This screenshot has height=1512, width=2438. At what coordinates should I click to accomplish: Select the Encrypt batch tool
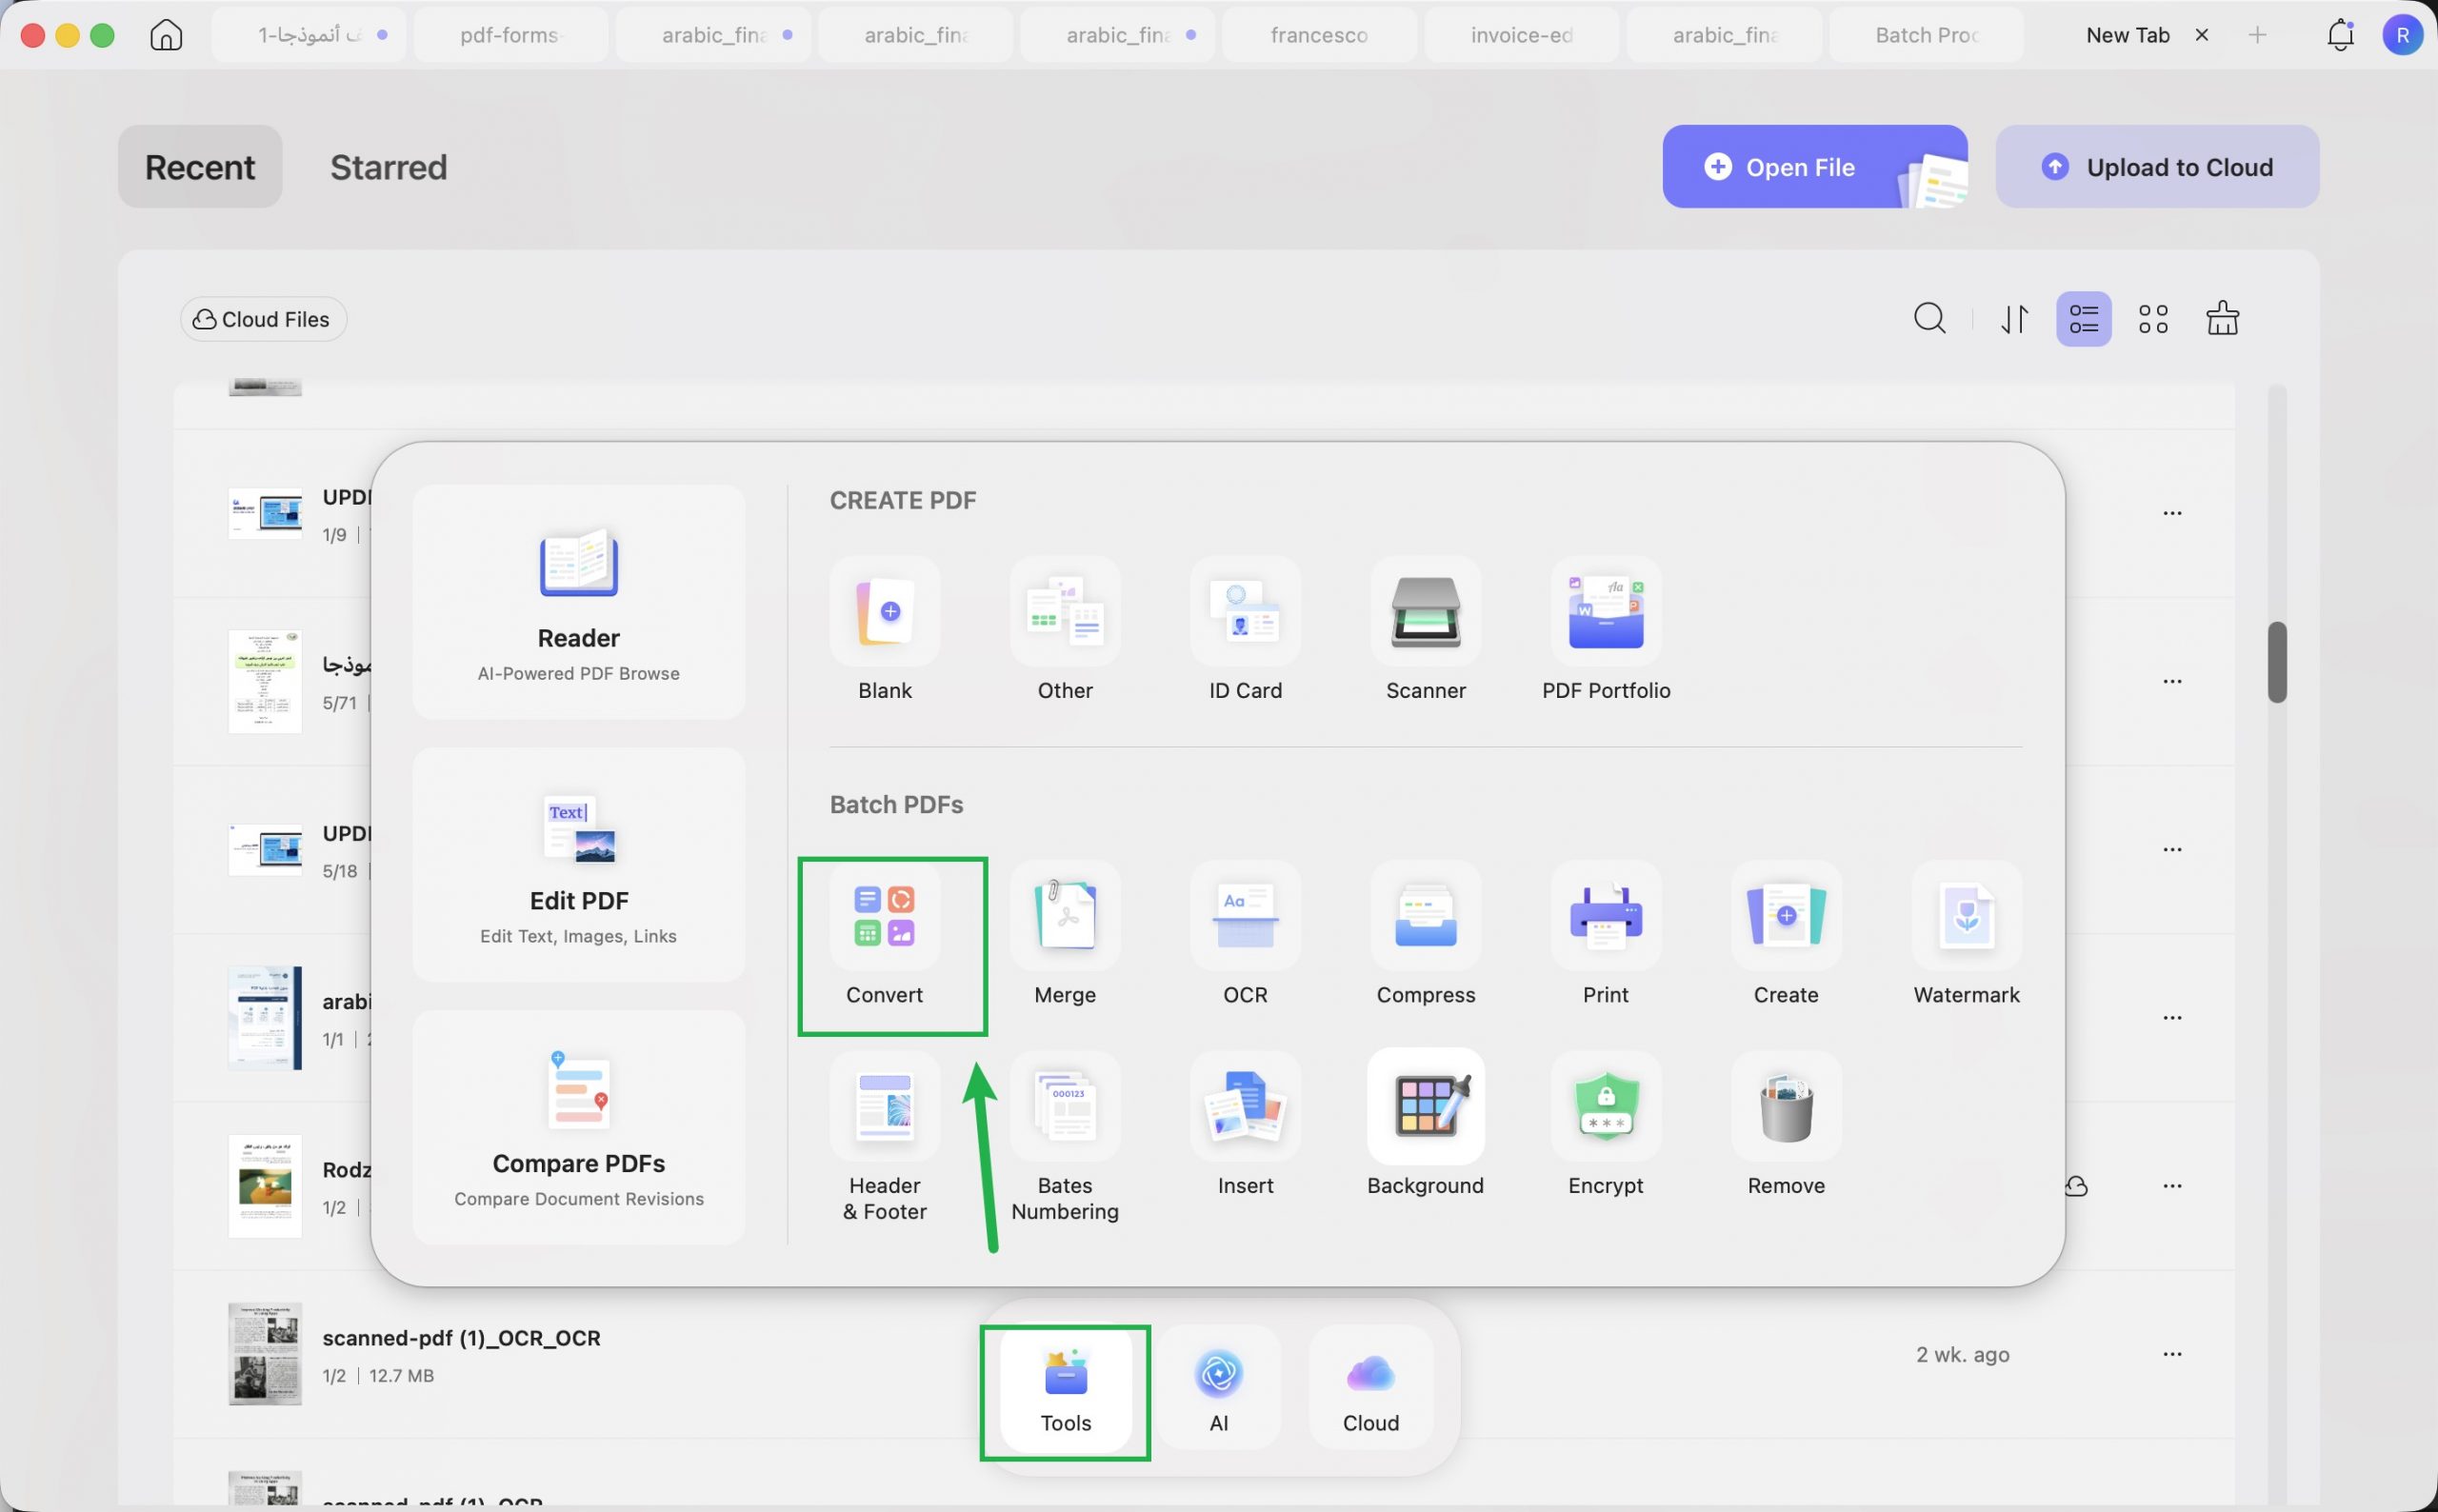point(1605,1125)
